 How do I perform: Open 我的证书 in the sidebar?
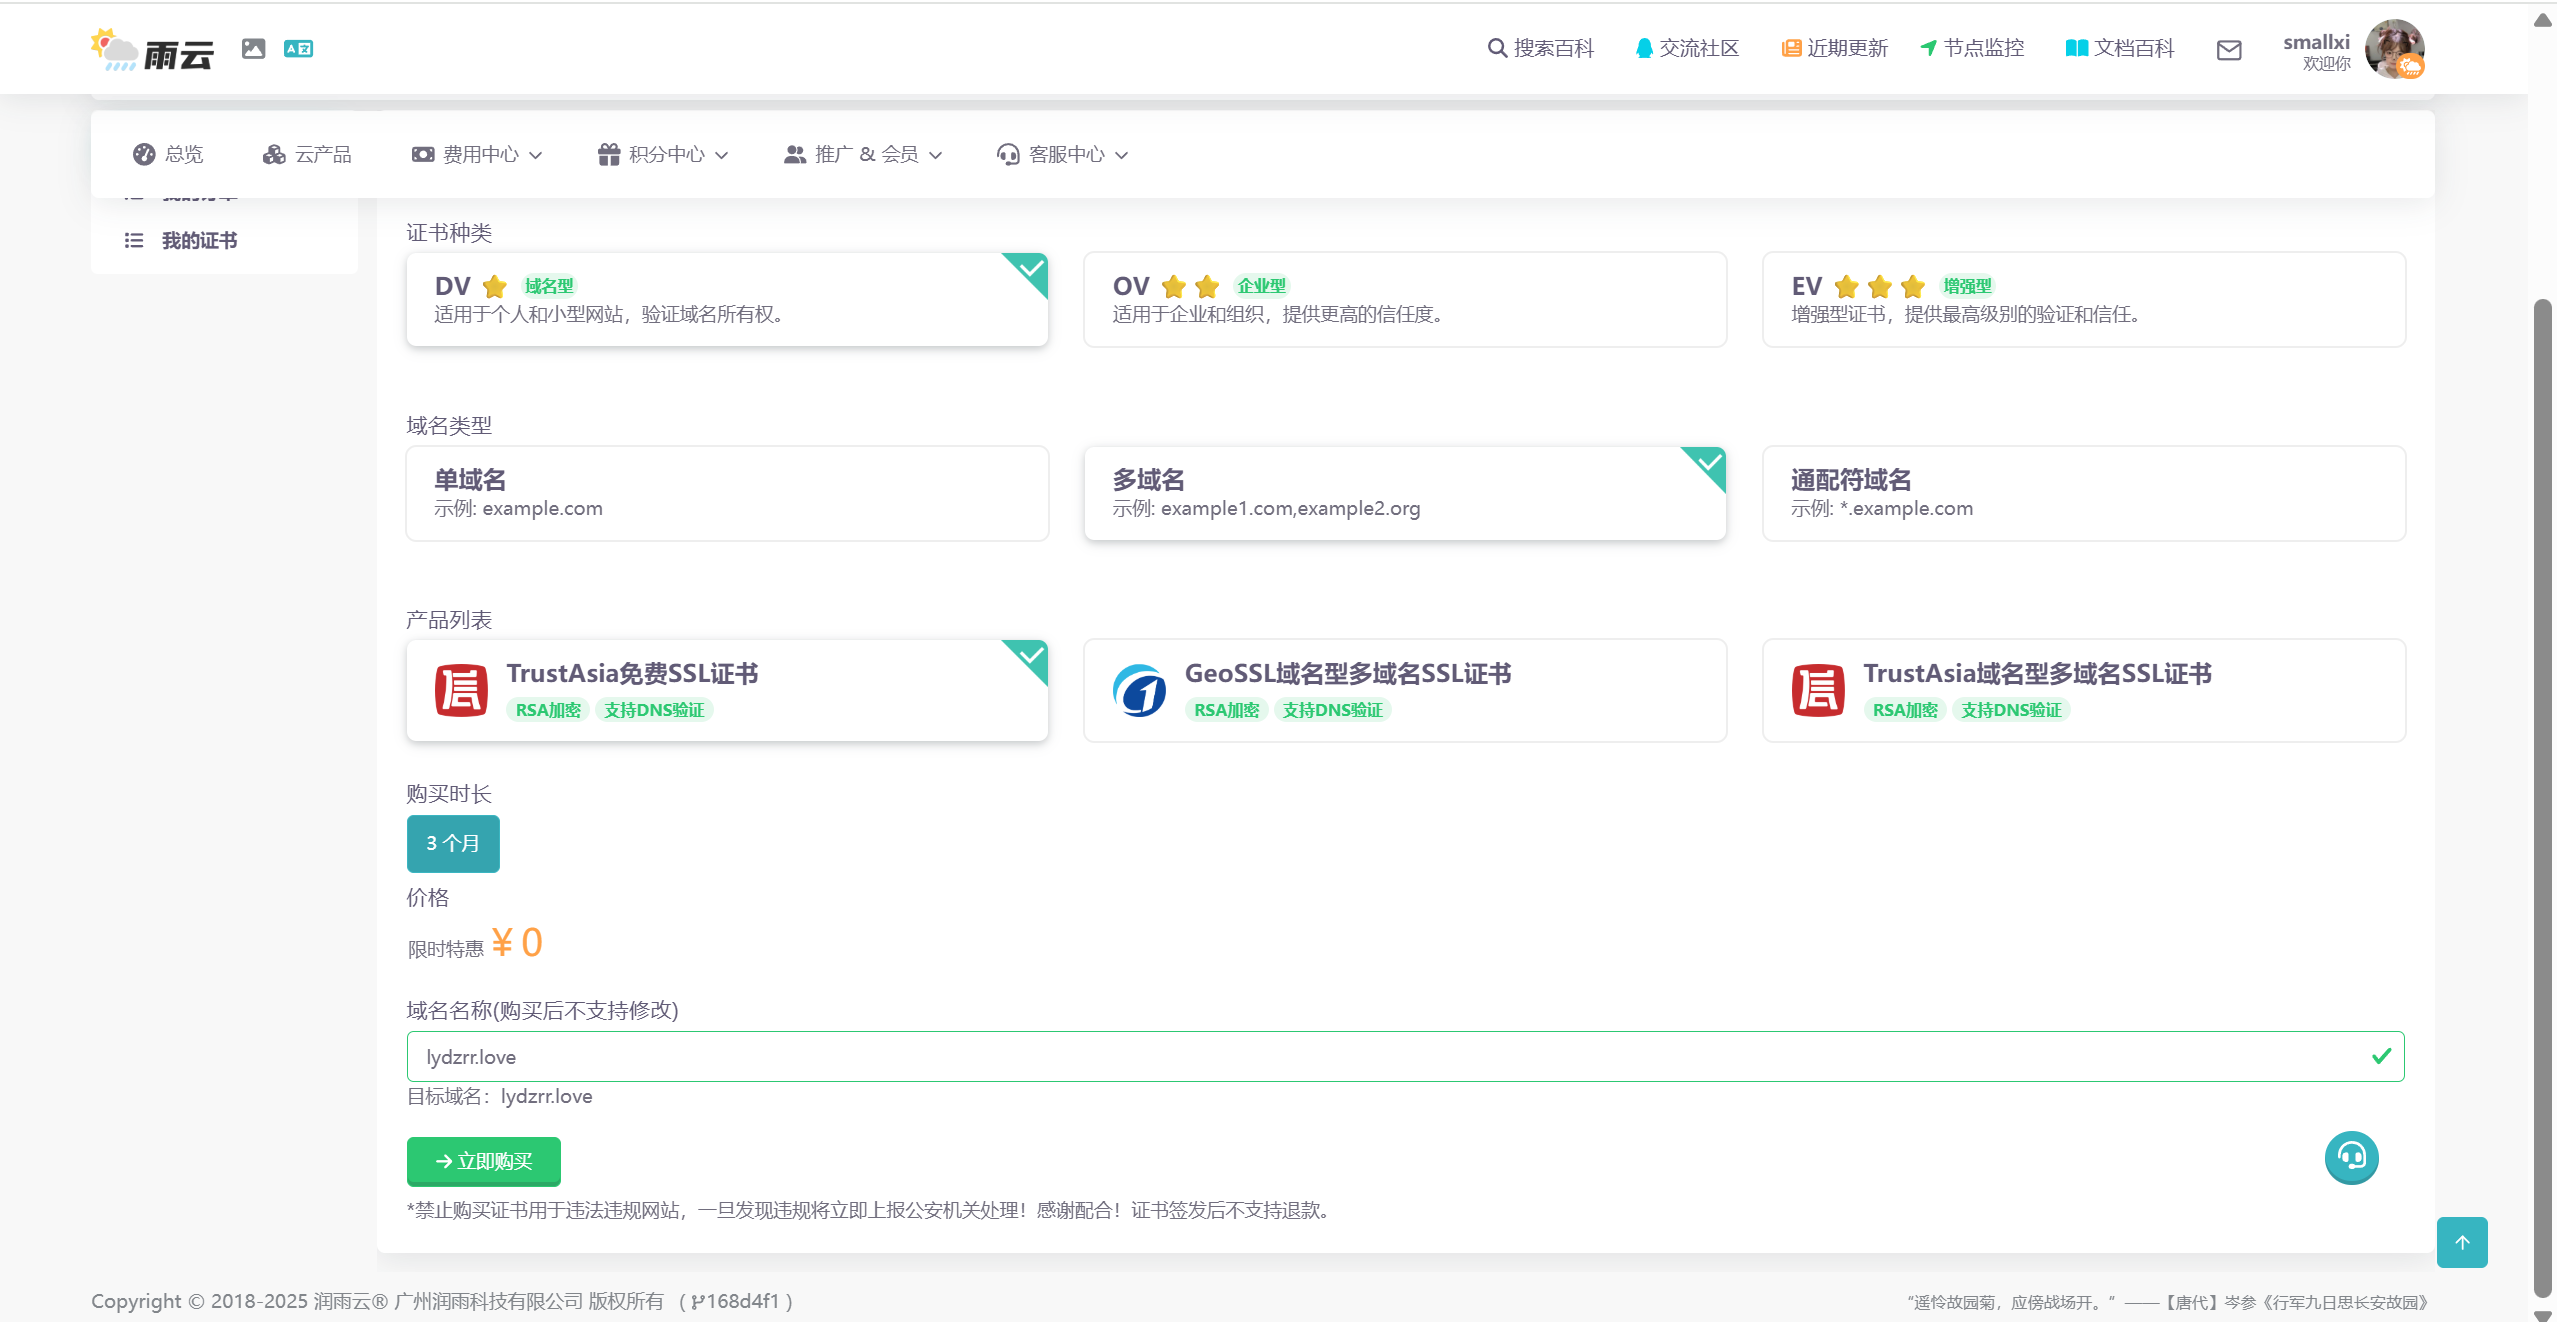(x=199, y=240)
